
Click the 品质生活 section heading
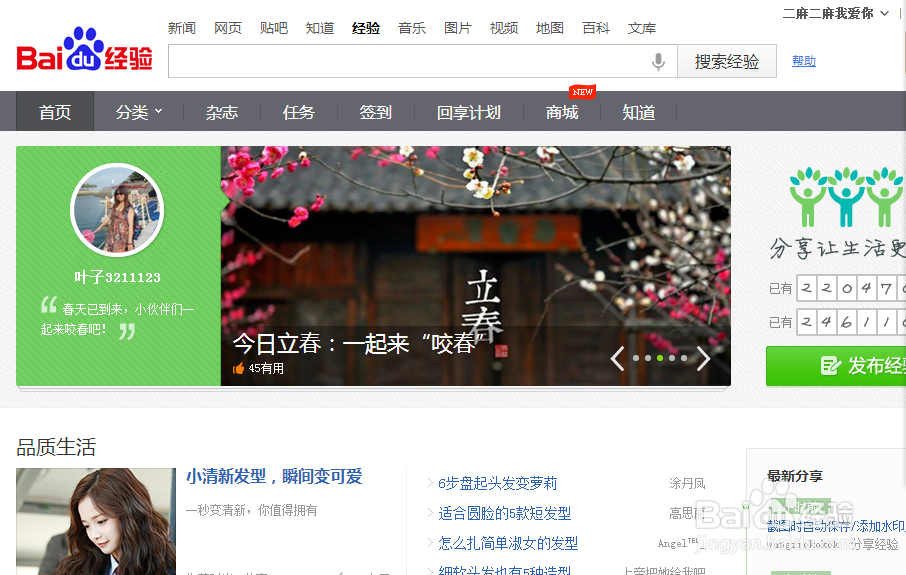point(56,447)
